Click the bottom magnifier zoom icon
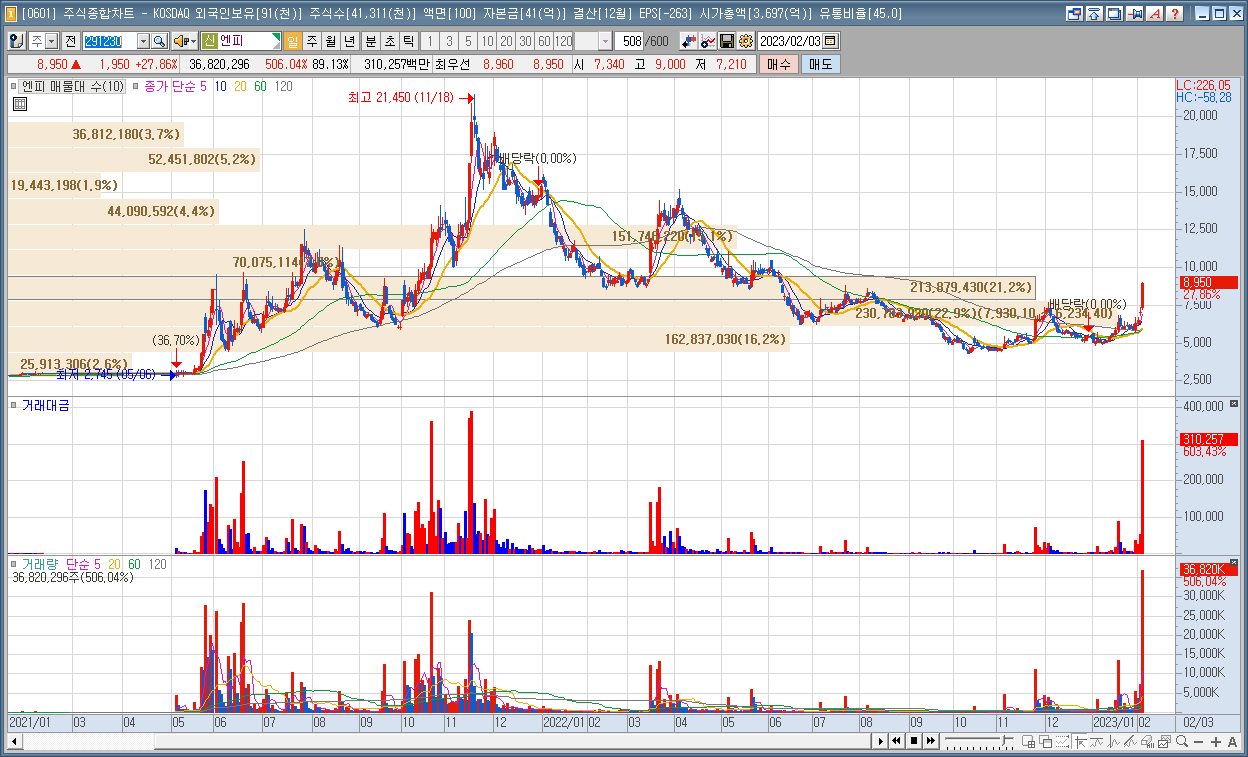 (1182, 741)
